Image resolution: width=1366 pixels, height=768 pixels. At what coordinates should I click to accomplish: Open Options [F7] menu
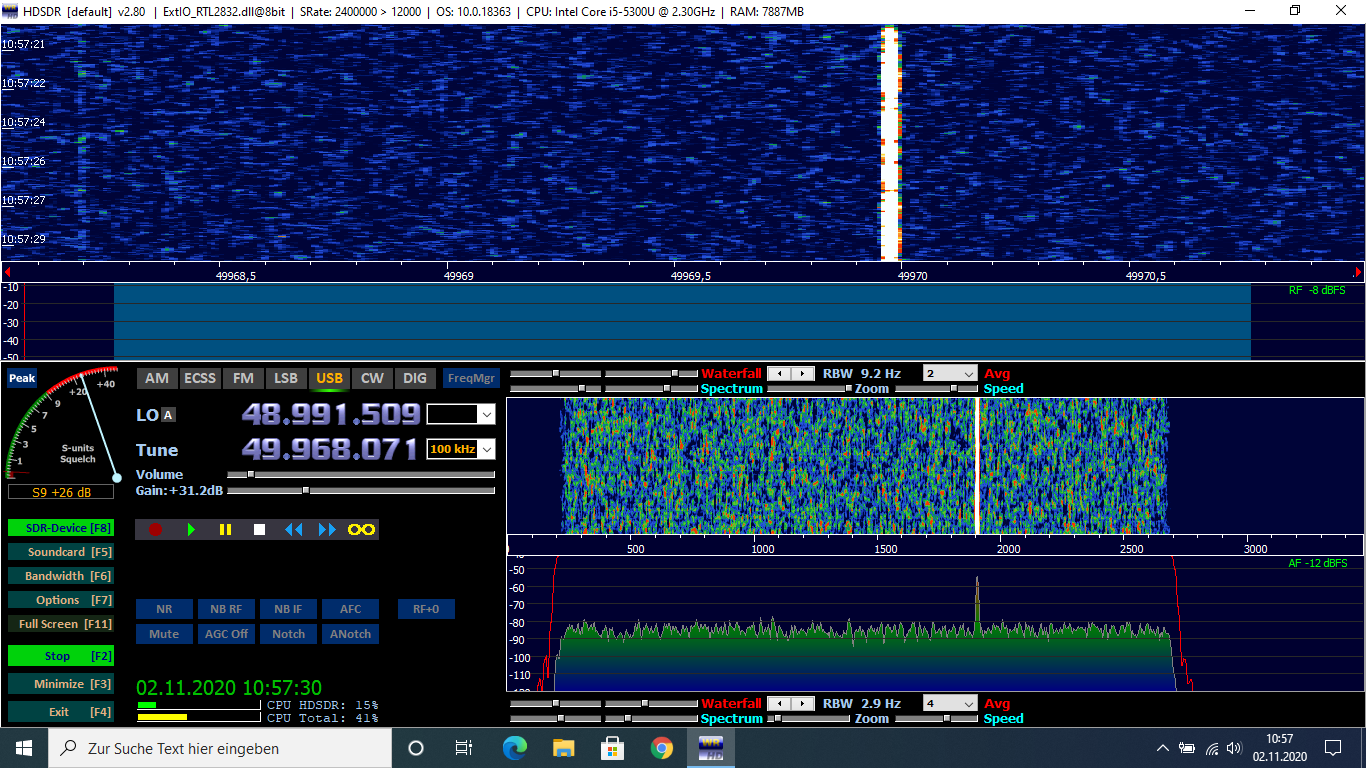click(60, 600)
